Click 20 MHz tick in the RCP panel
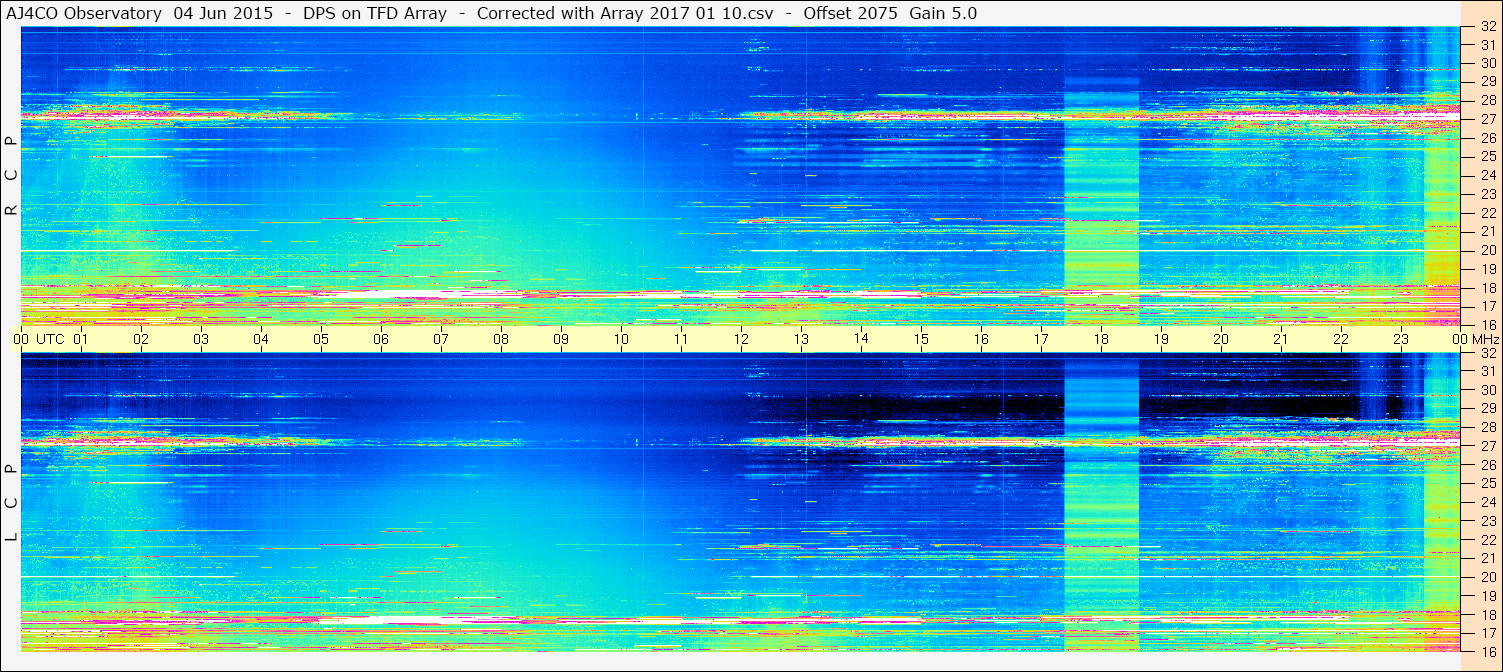 [x=1487, y=250]
